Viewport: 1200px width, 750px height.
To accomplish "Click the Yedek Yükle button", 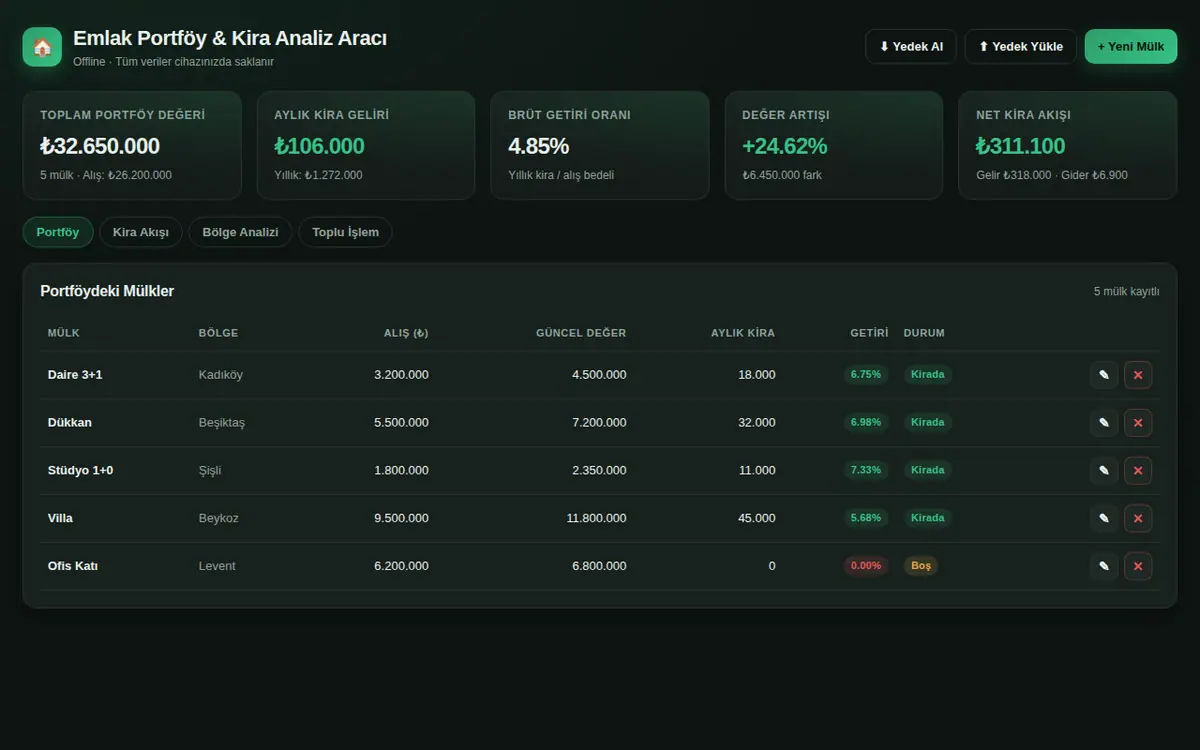I will pos(1021,47).
